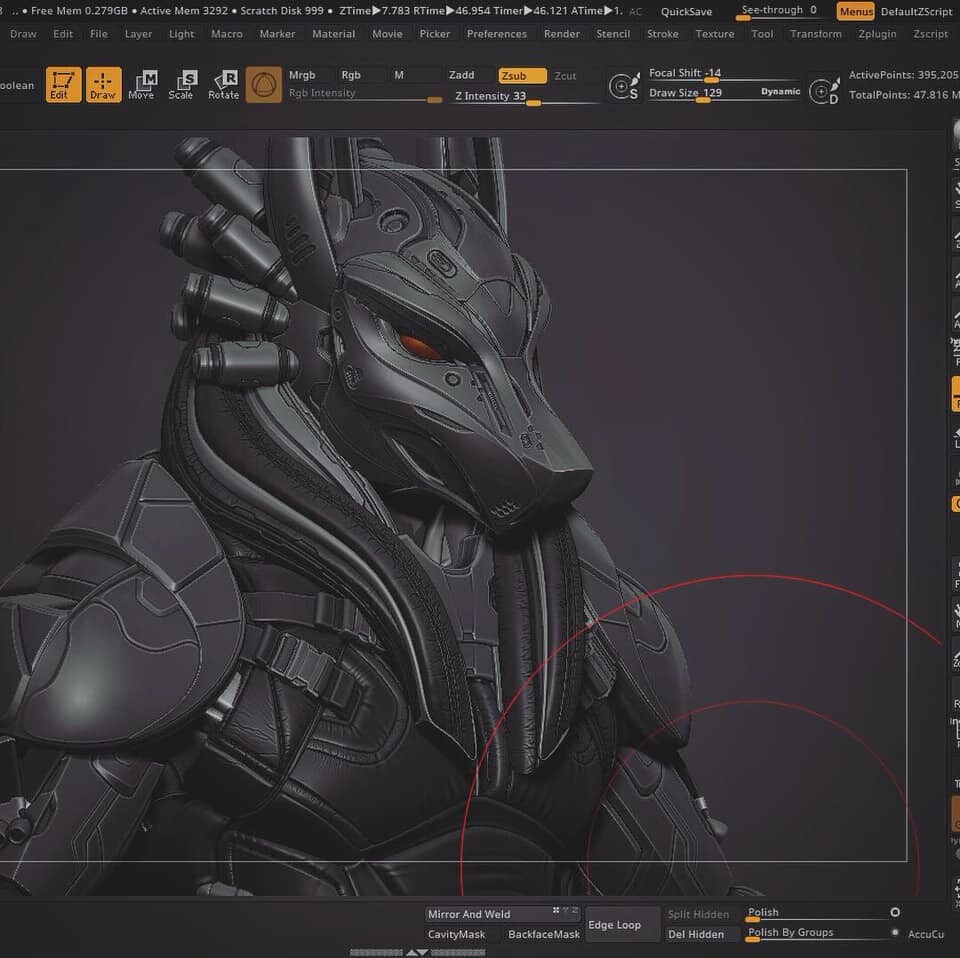Toggle the Menus button

(x=856, y=11)
